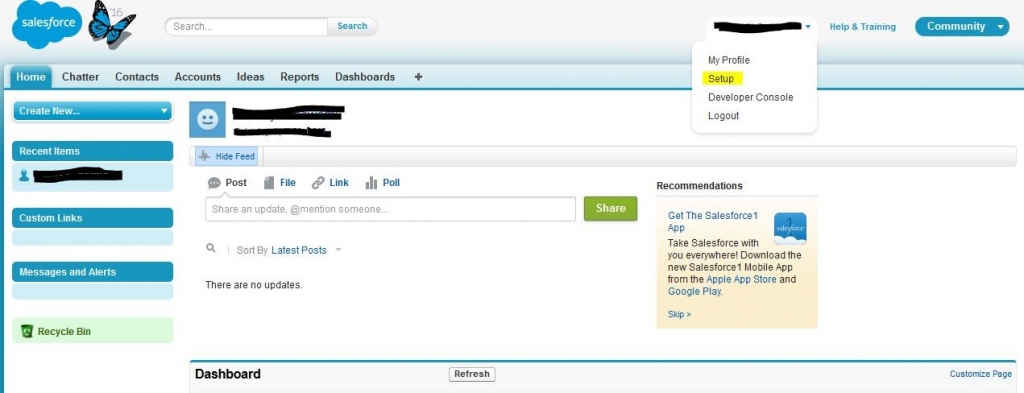This screenshot has height=393, width=1024.
Task: Open Developer Console from user menu
Action: pos(750,97)
